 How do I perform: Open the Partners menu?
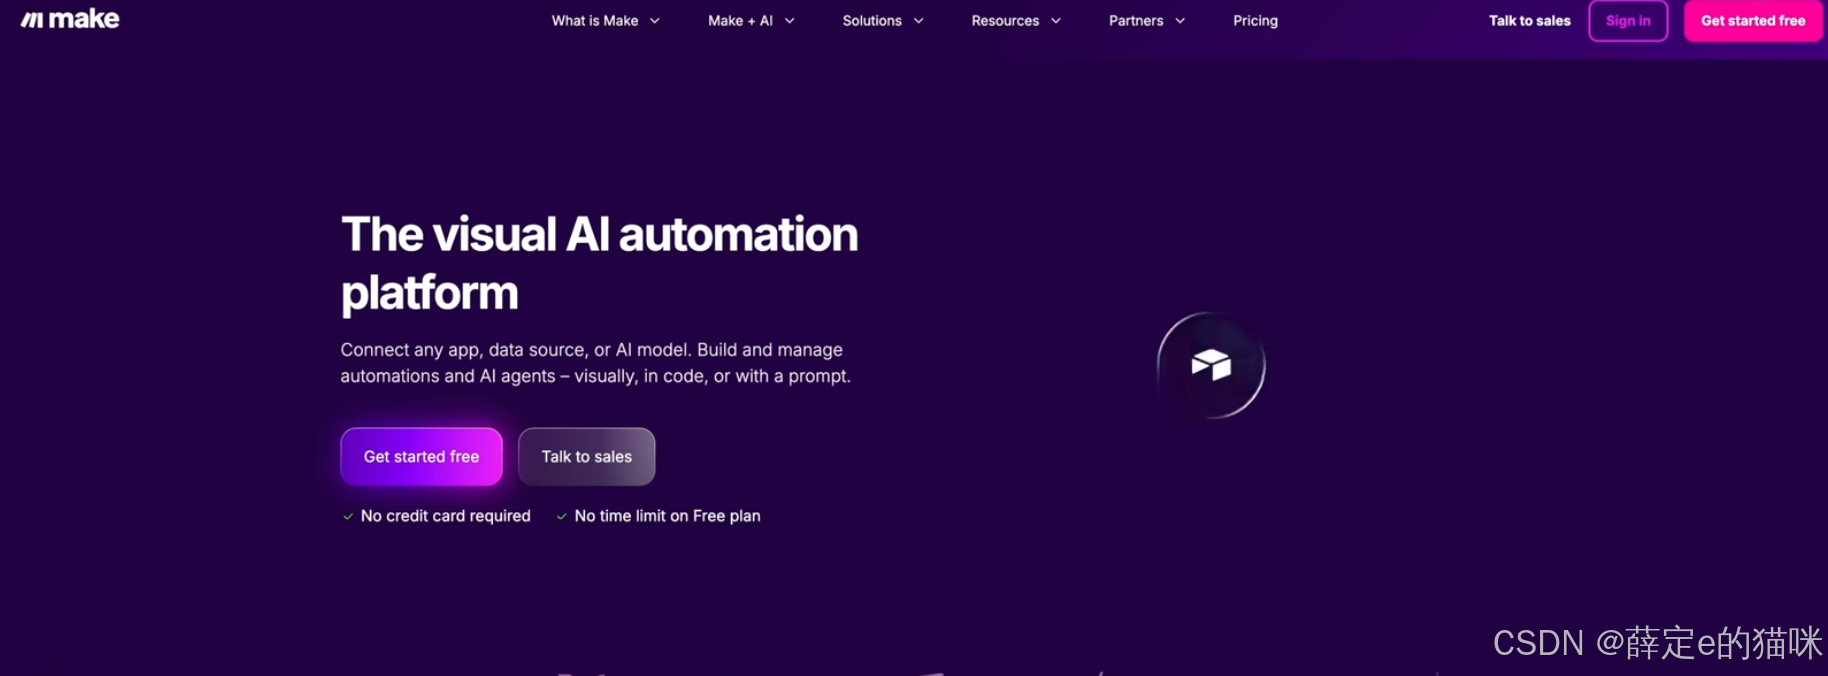click(1136, 21)
